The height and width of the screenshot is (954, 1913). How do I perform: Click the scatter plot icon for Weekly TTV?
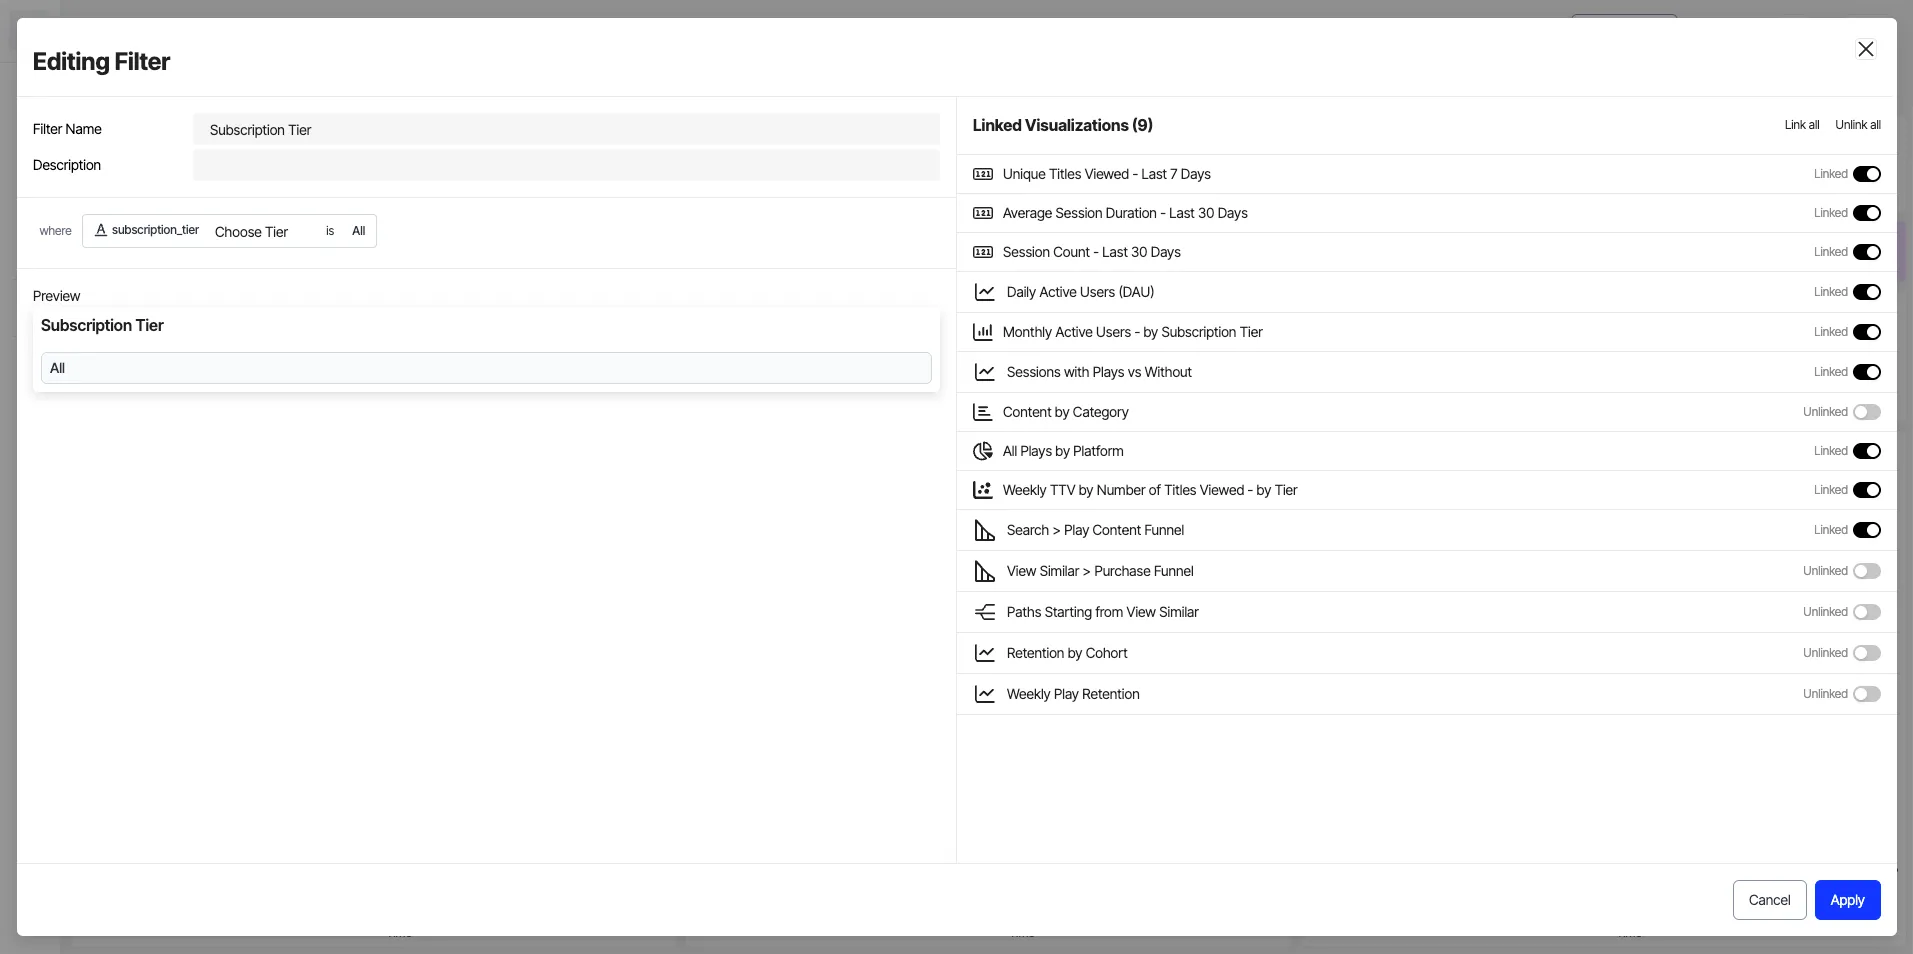click(x=983, y=490)
